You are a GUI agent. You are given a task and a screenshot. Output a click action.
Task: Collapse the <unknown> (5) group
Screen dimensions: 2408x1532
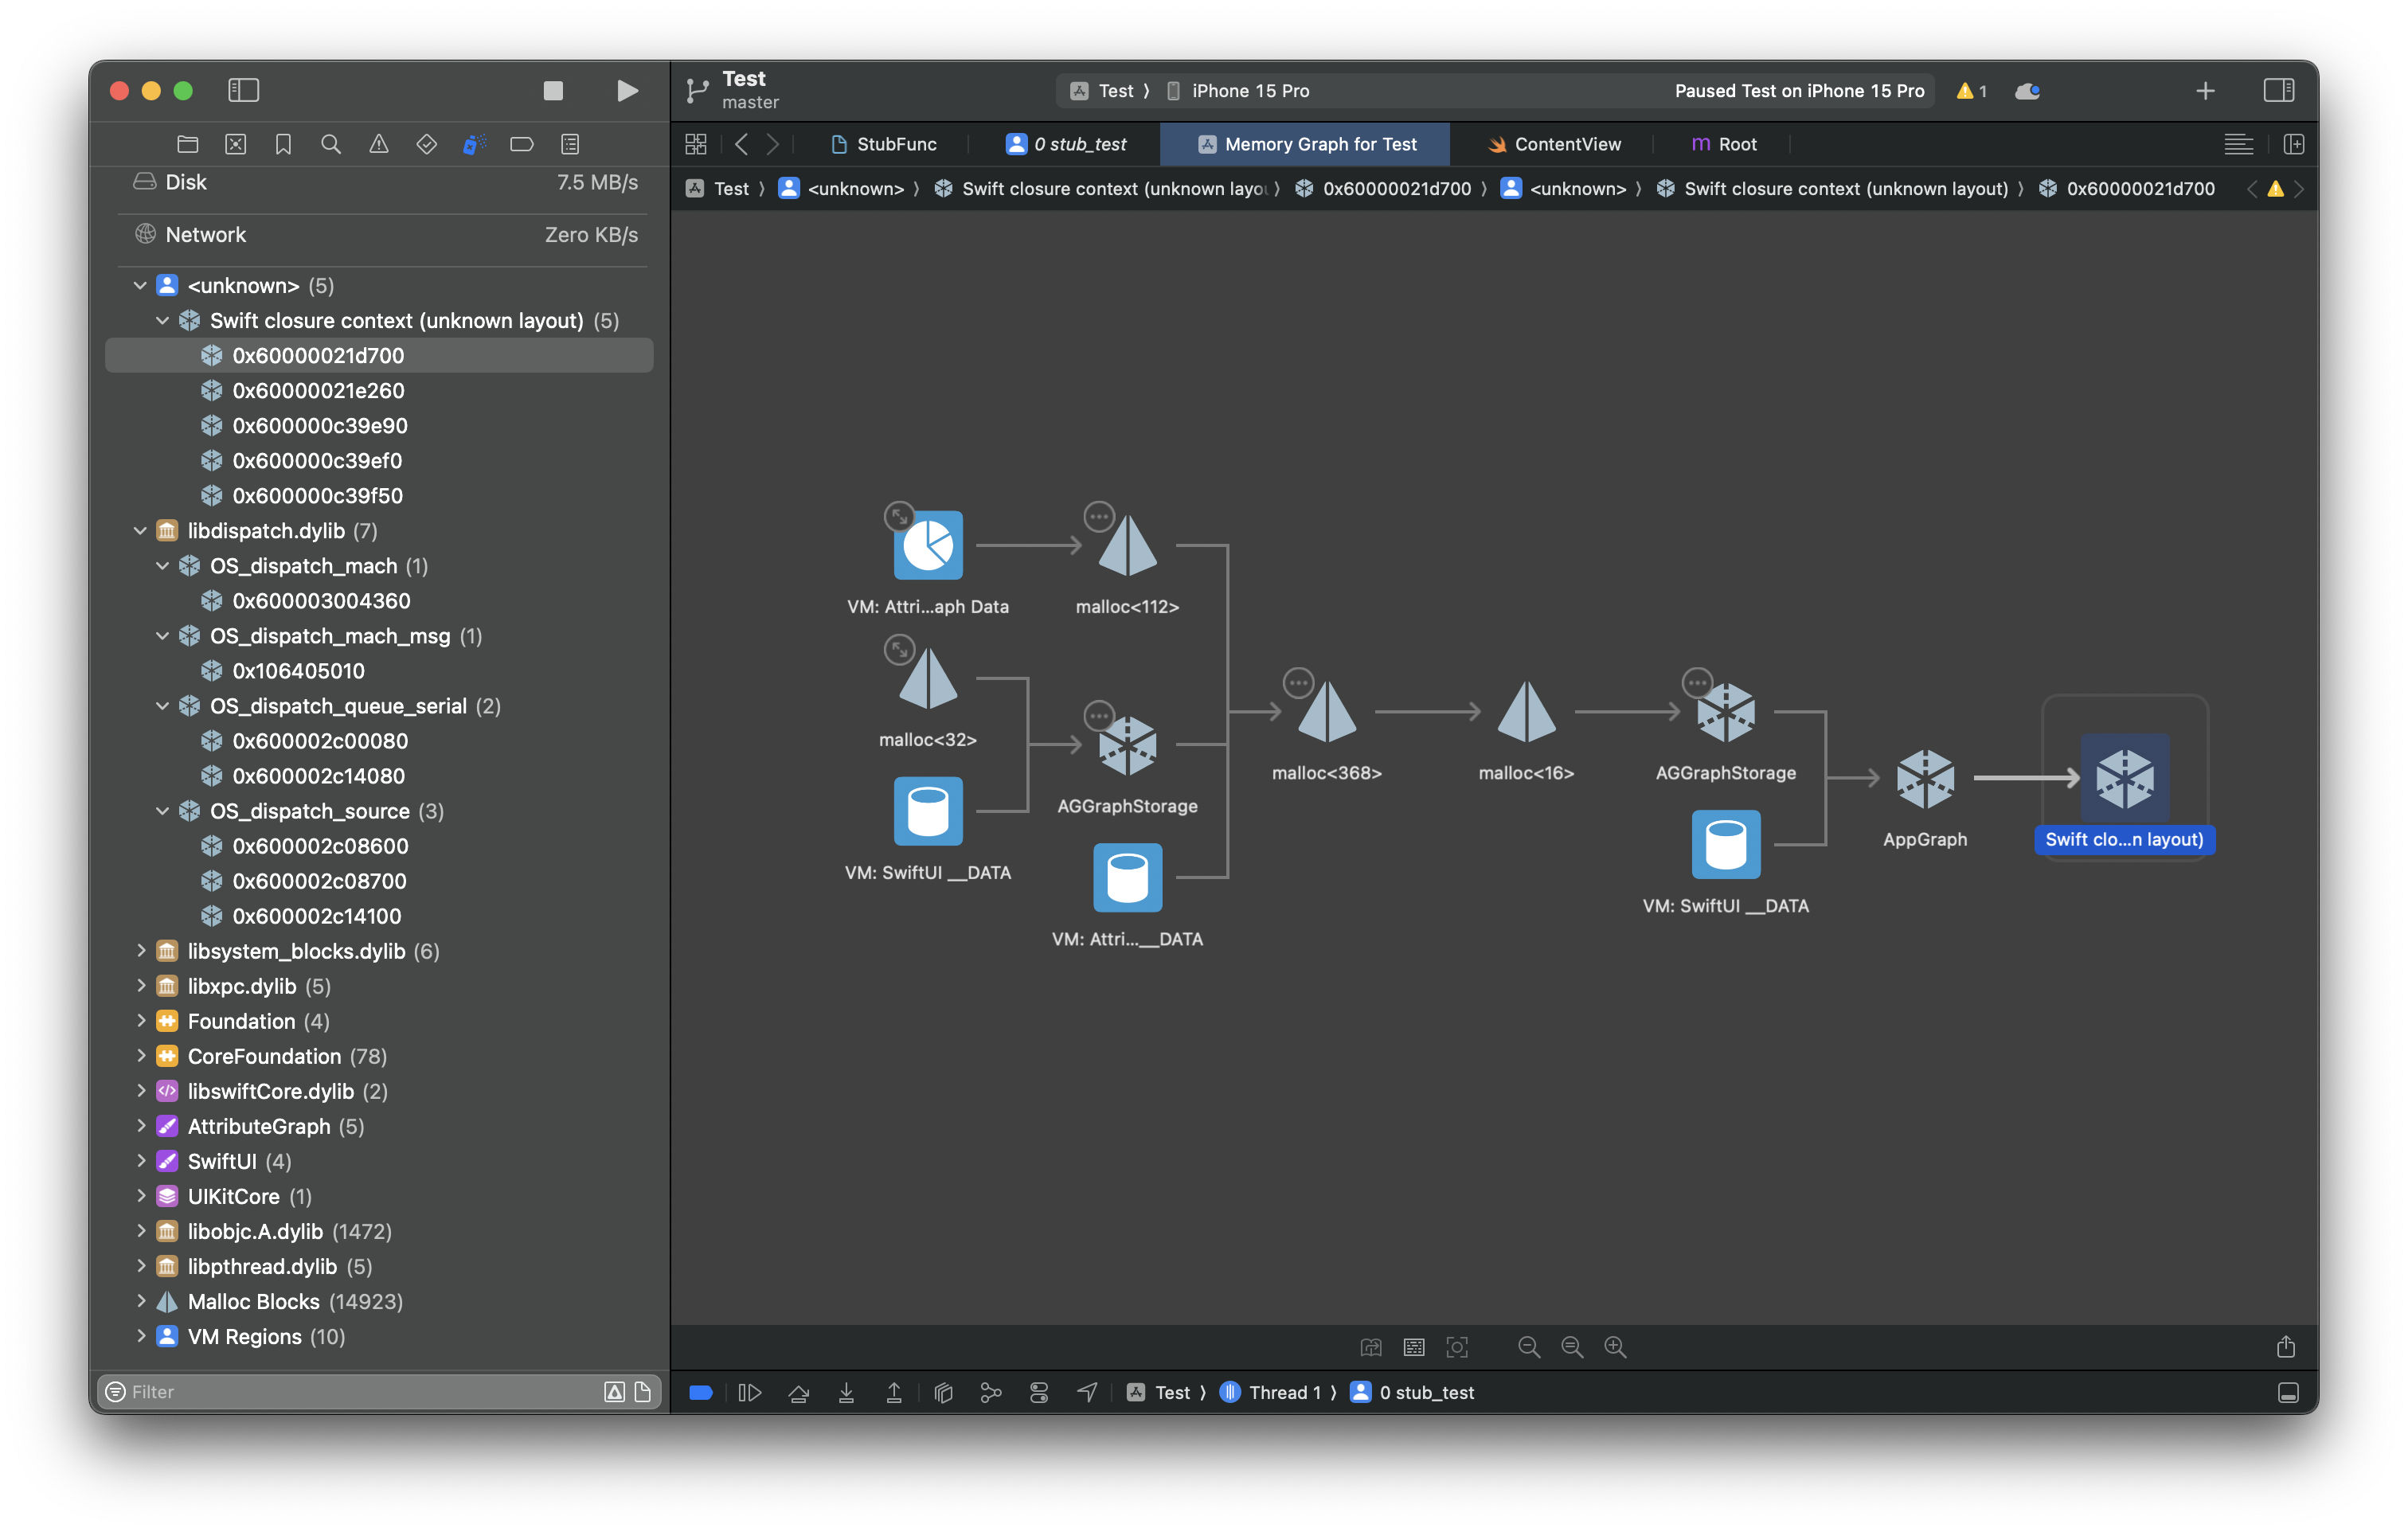click(x=140, y=286)
